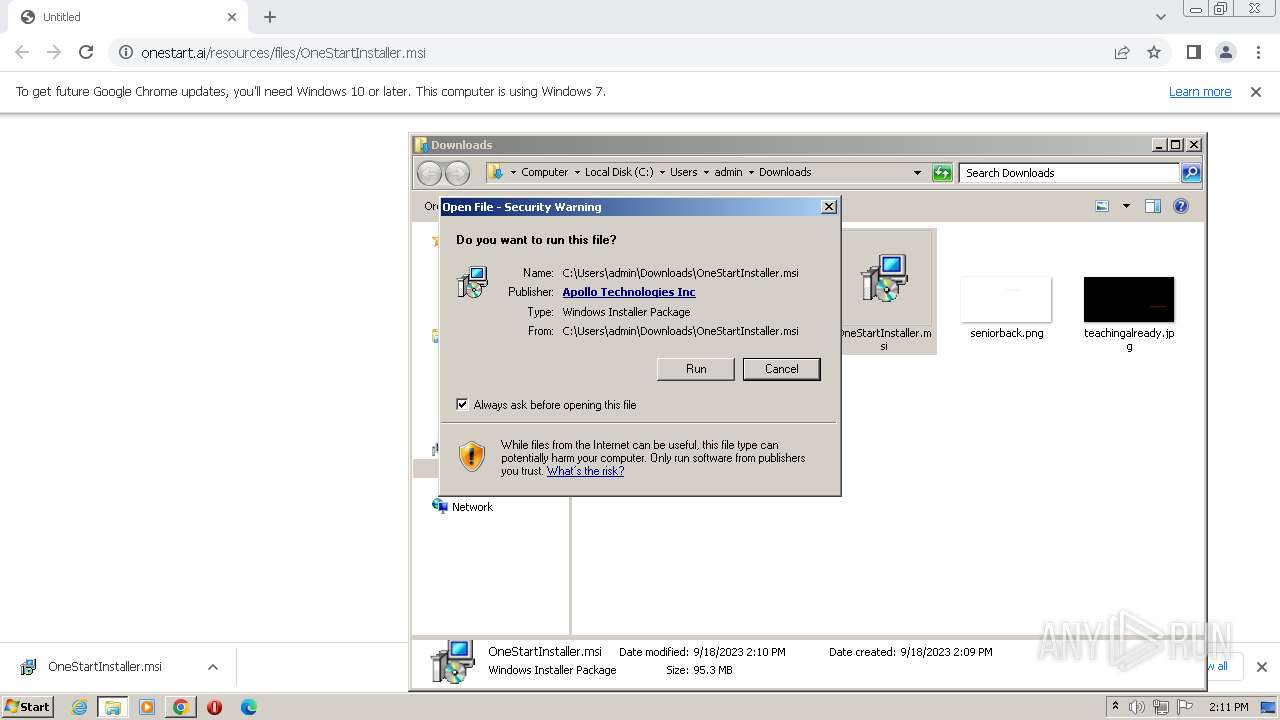Click Users breadcrumb segment
The height and width of the screenshot is (720, 1280).
683,172
